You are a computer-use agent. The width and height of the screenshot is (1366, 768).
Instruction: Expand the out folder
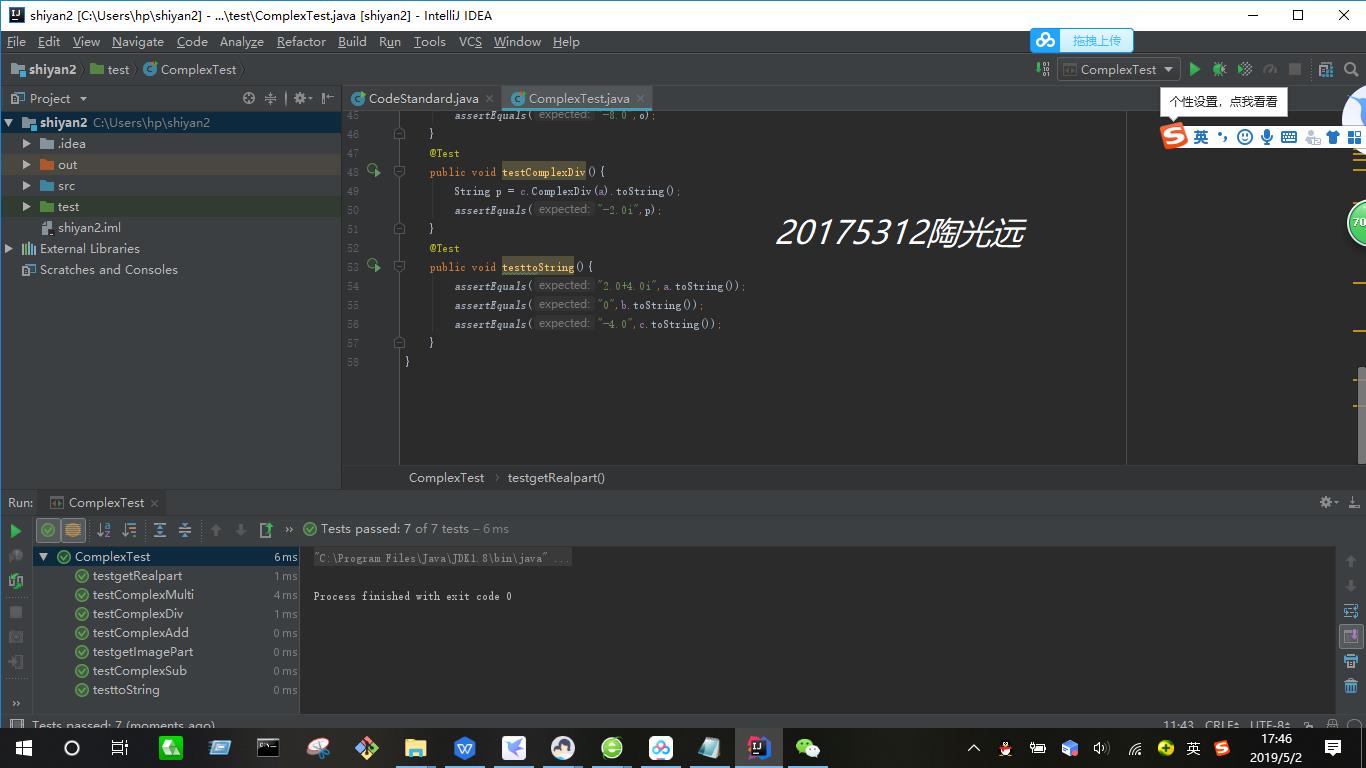click(x=27, y=165)
